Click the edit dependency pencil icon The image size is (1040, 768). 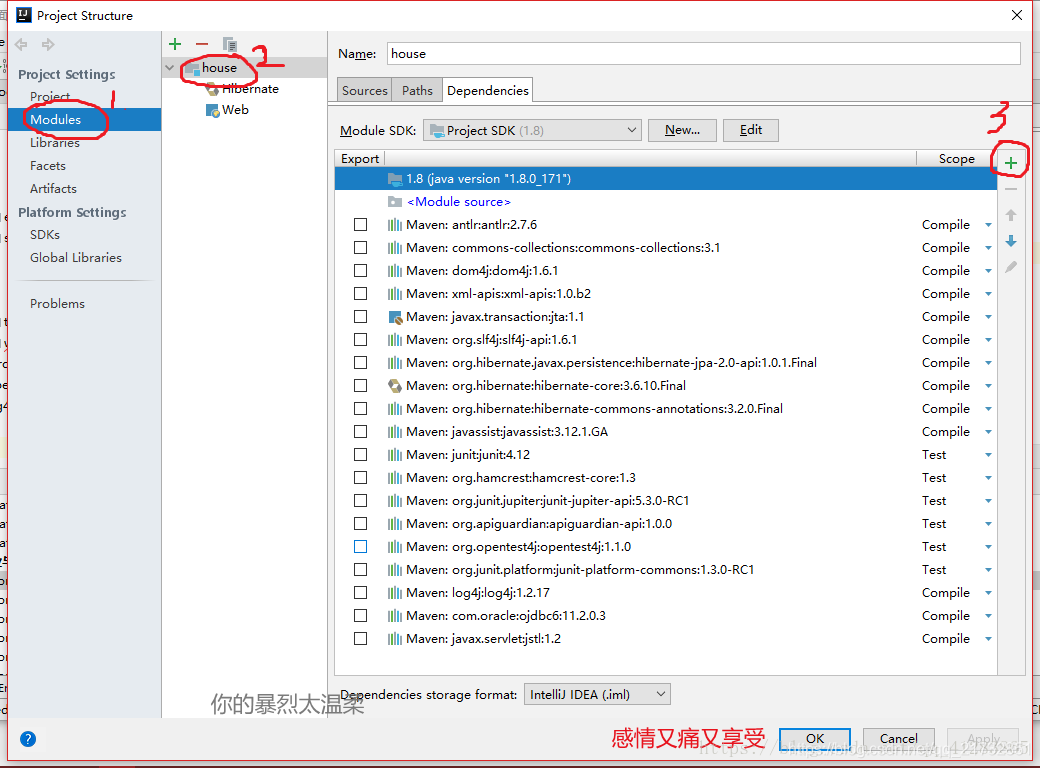1011,267
